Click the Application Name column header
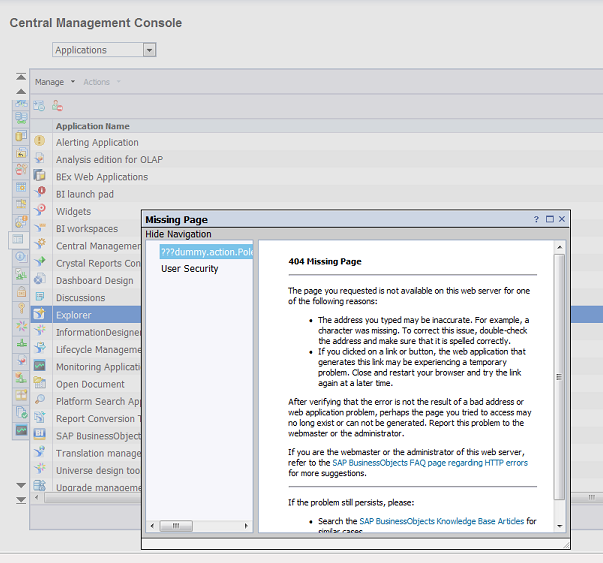 point(93,126)
